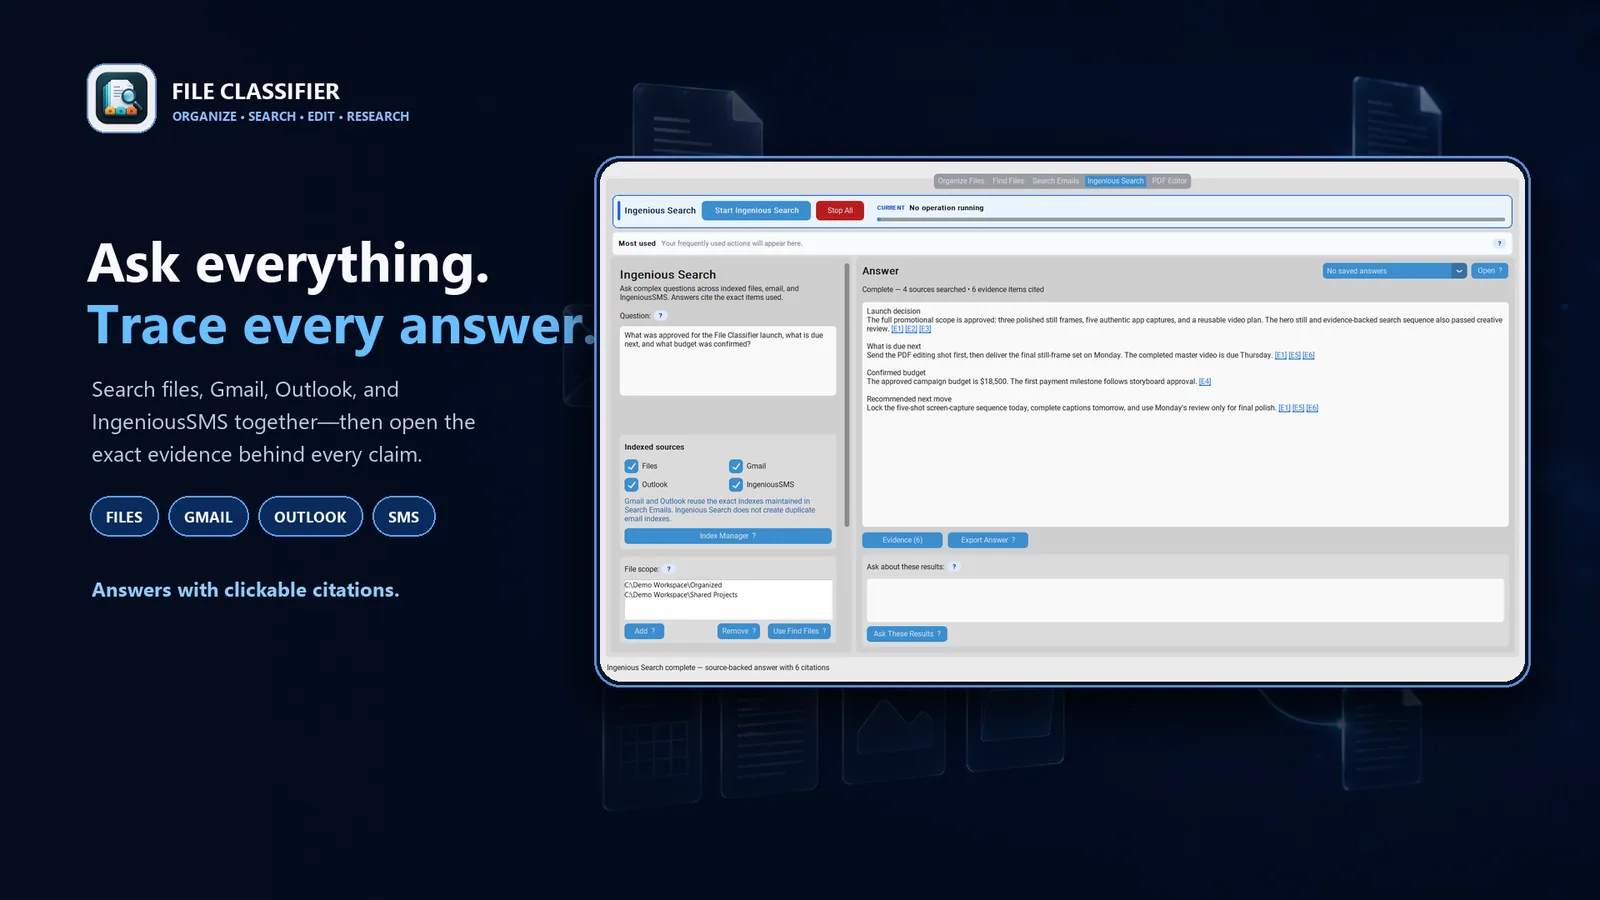Open the No saved answers dropdown
The width and height of the screenshot is (1600, 900).
pyautogui.click(x=1394, y=271)
